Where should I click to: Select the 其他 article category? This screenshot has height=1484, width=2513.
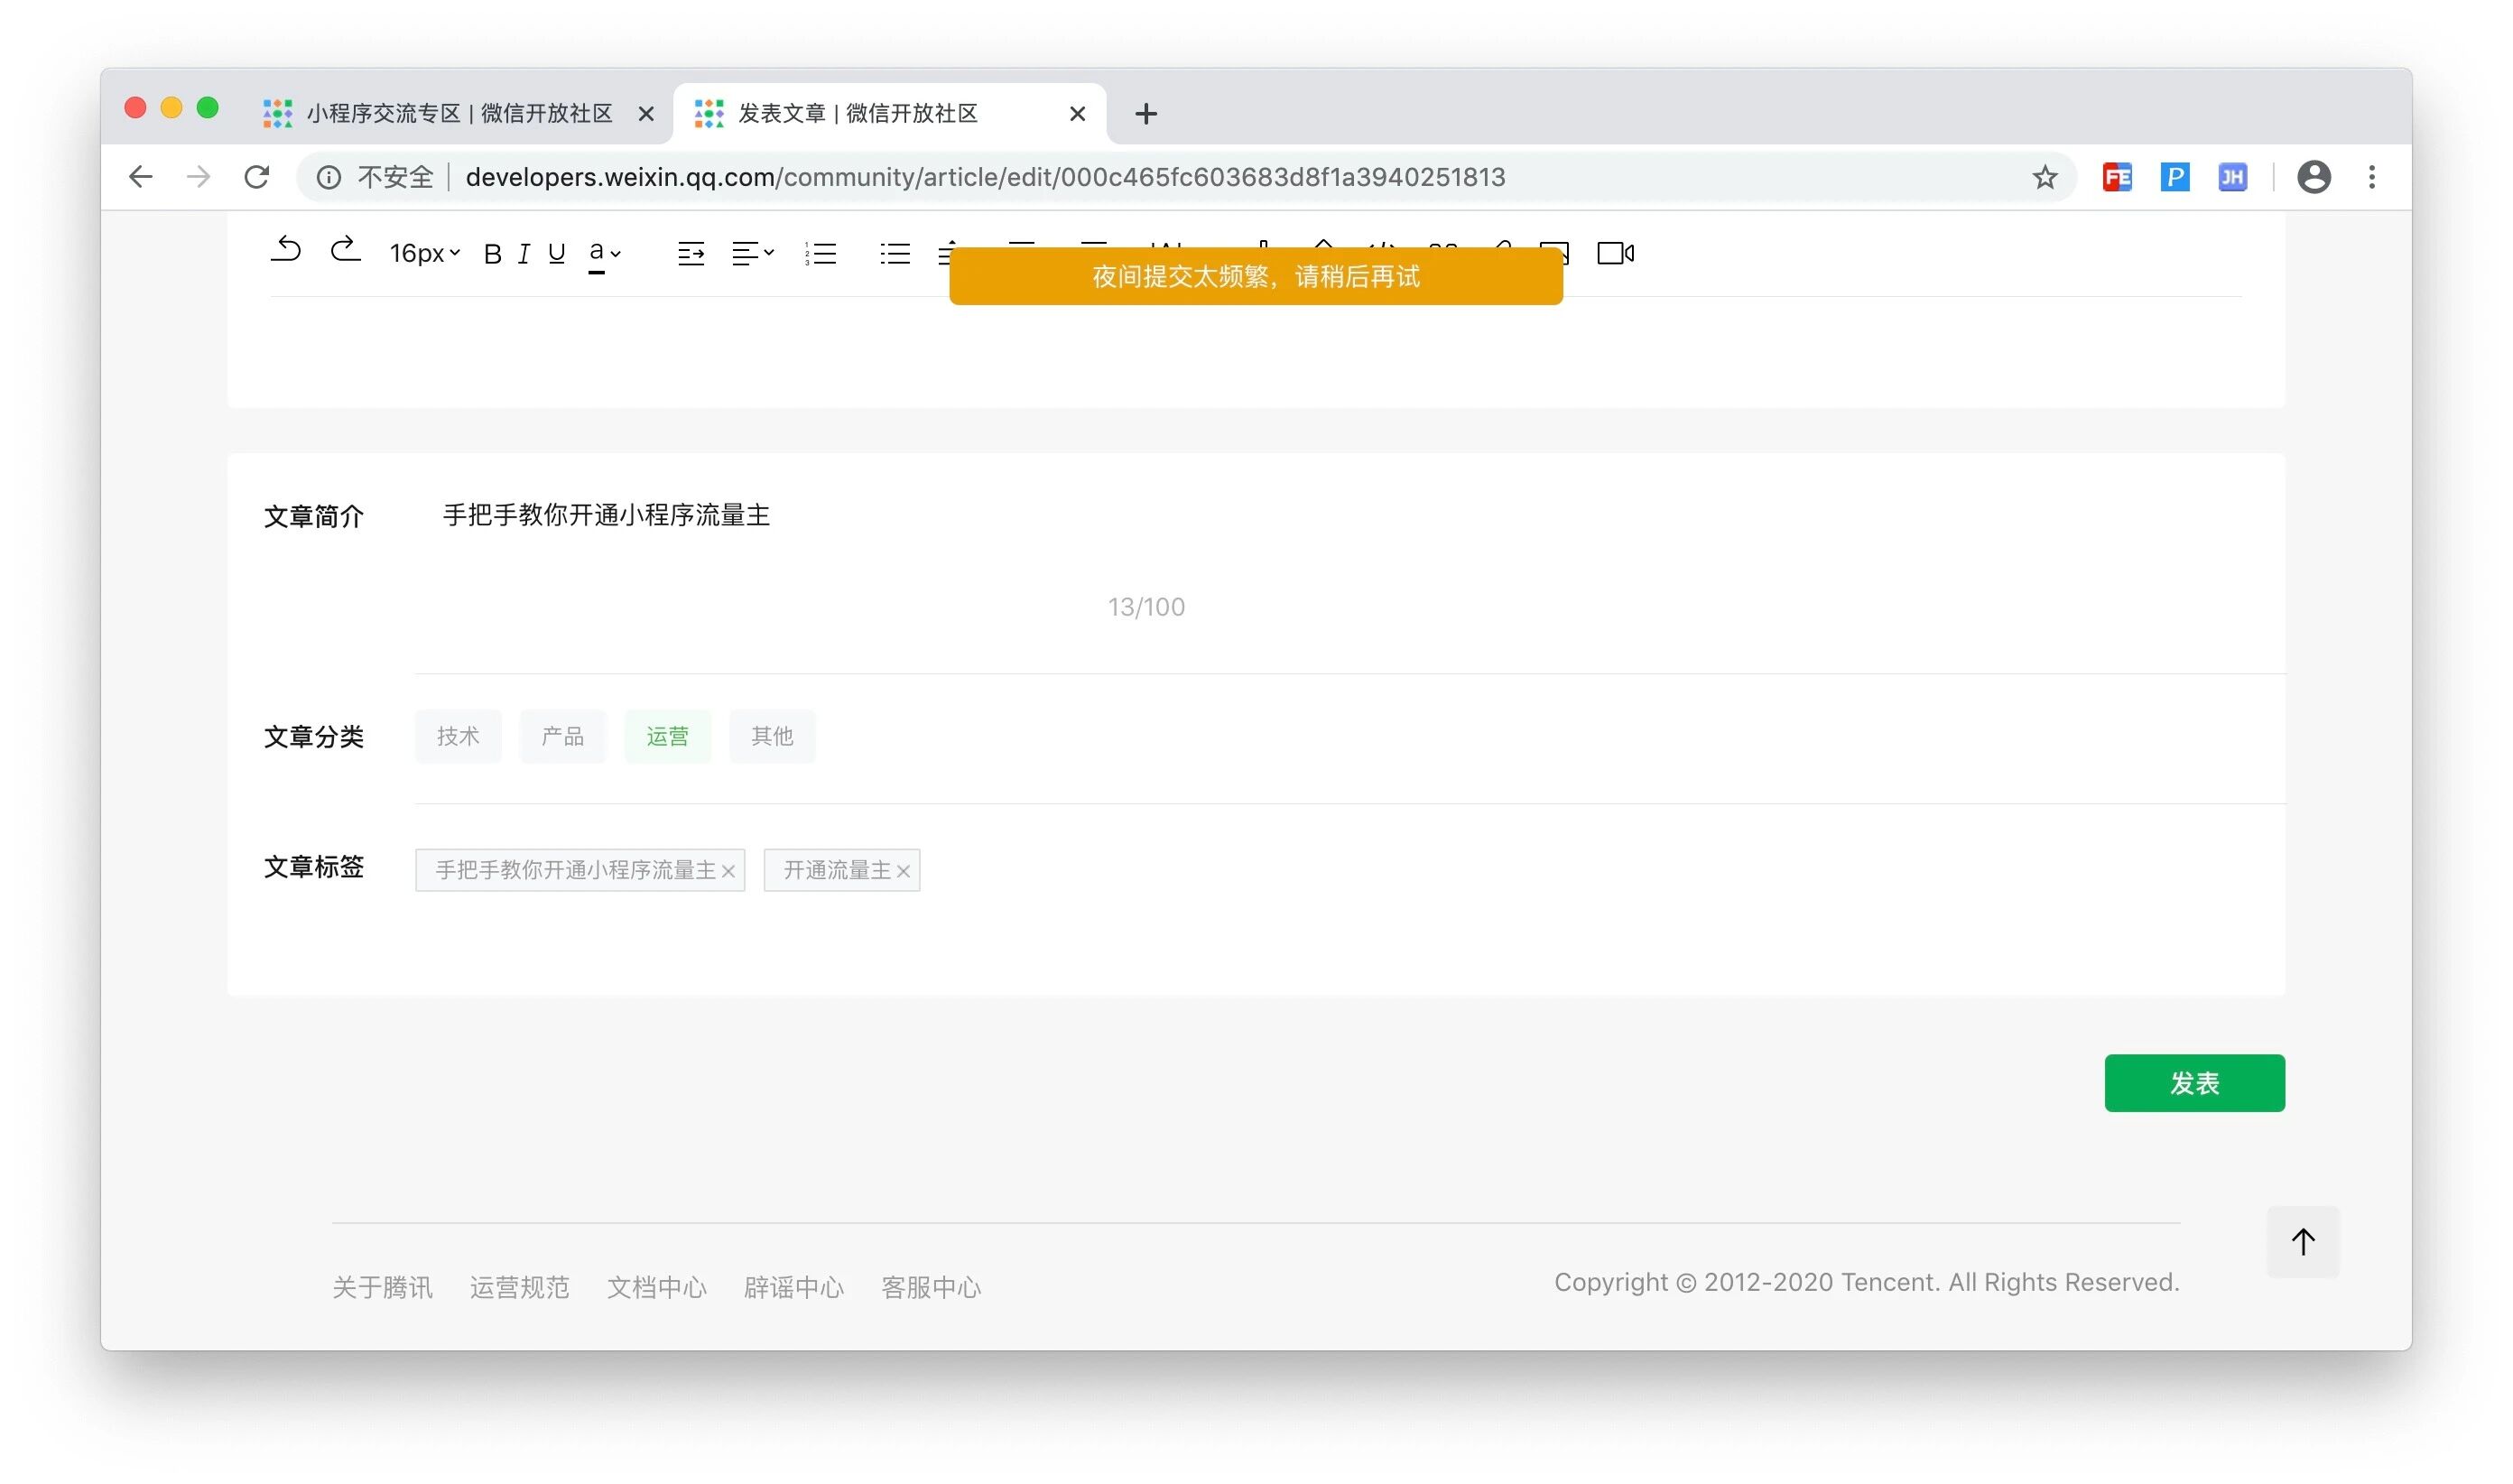coord(772,737)
